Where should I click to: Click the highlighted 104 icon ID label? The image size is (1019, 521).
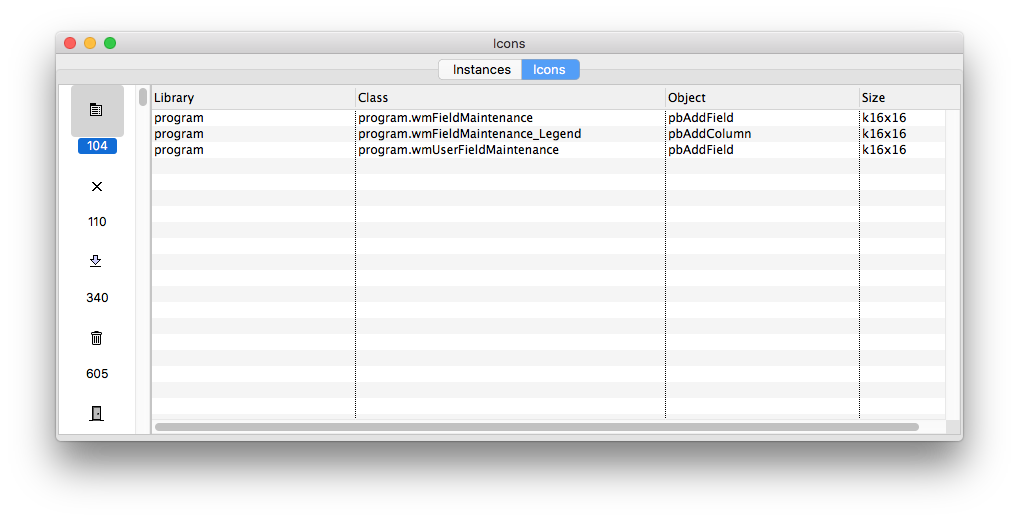[x=97, y=146]
